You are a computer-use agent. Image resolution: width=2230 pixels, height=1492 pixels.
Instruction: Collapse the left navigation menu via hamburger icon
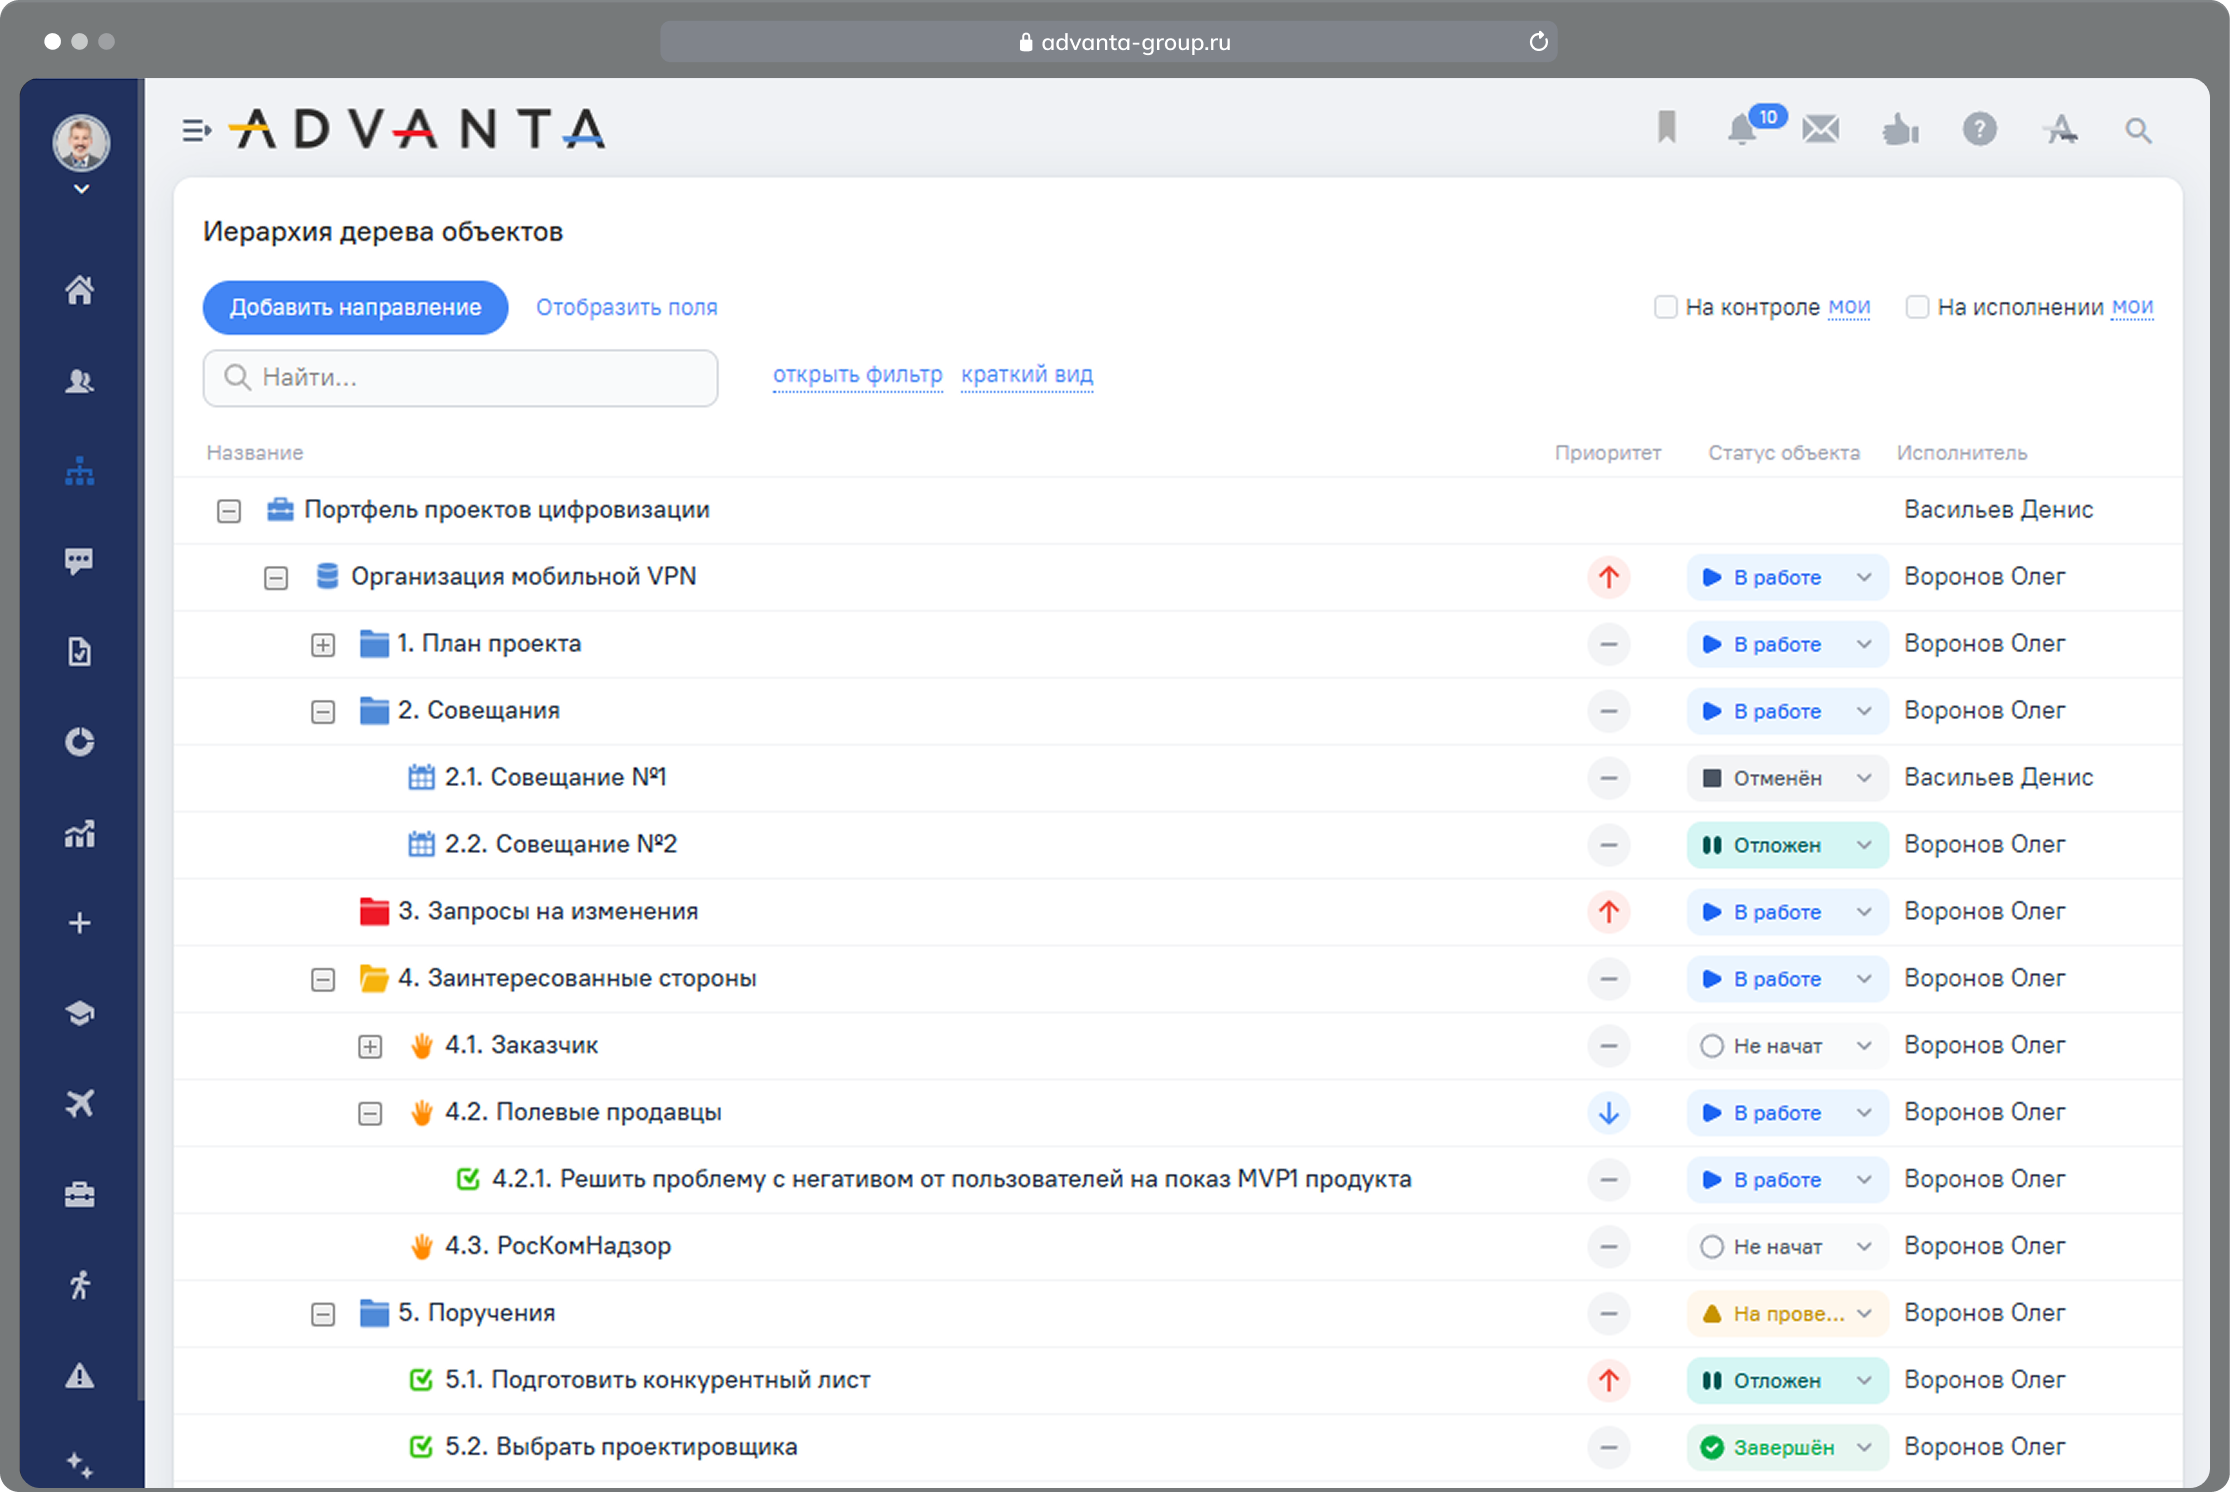pos(196,130)
